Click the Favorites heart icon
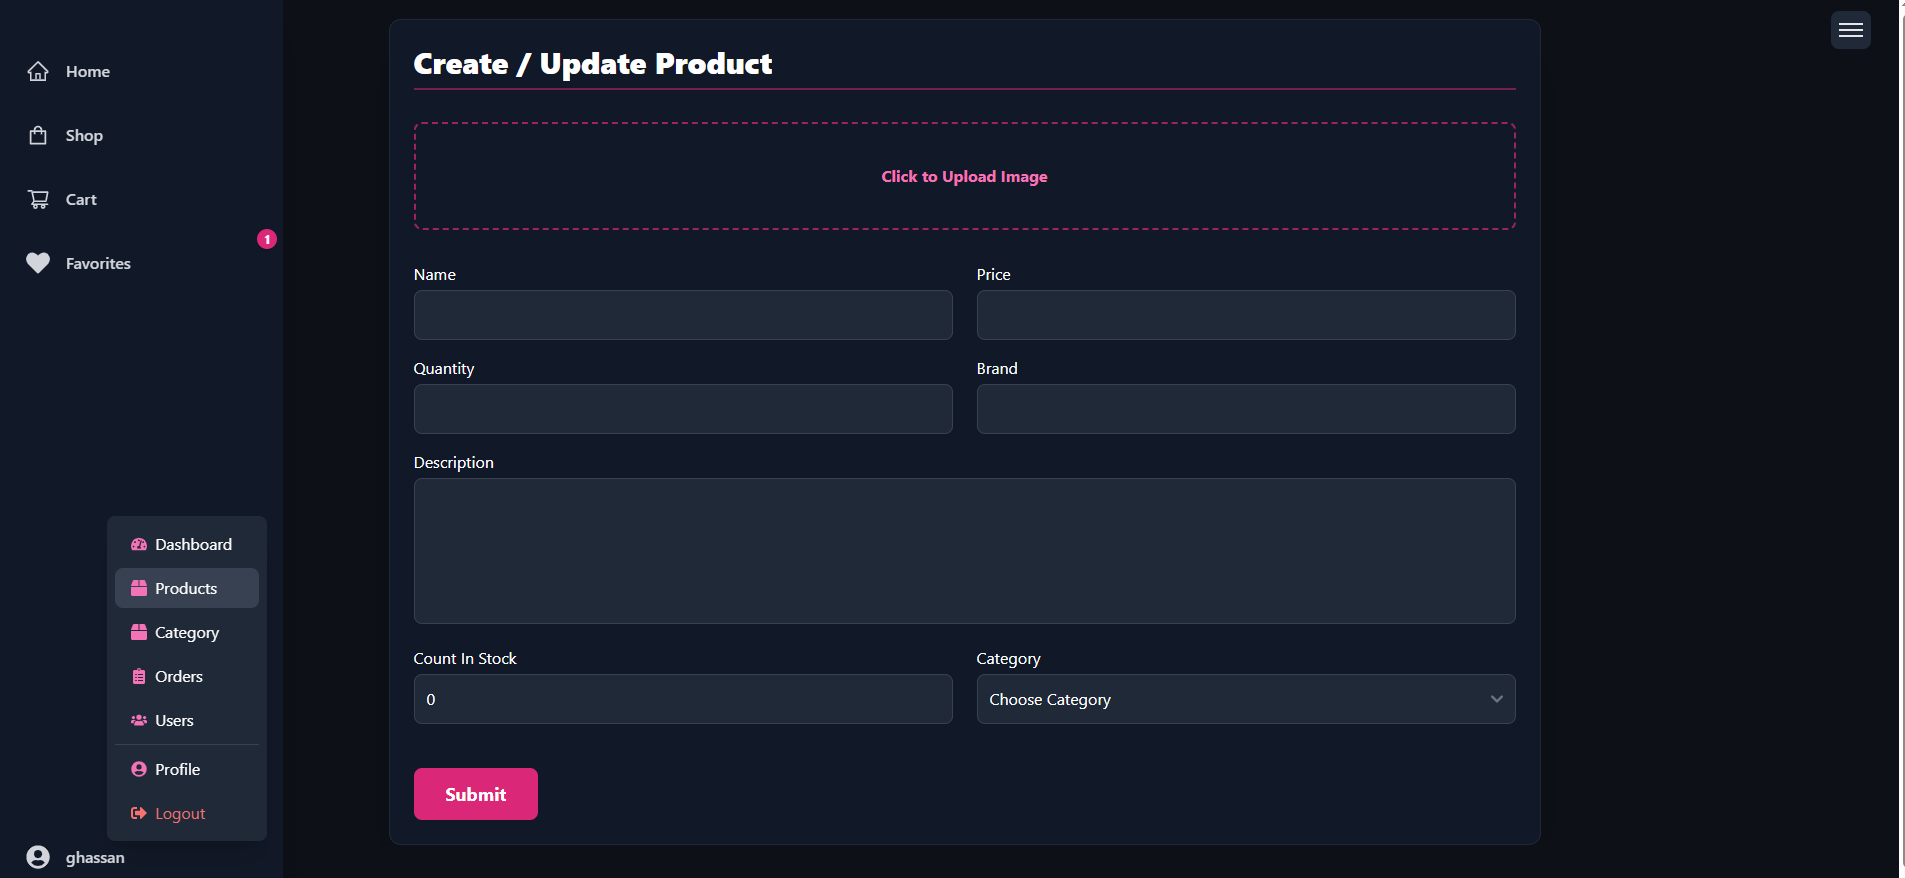1905x878 pixels. [37, 263]
